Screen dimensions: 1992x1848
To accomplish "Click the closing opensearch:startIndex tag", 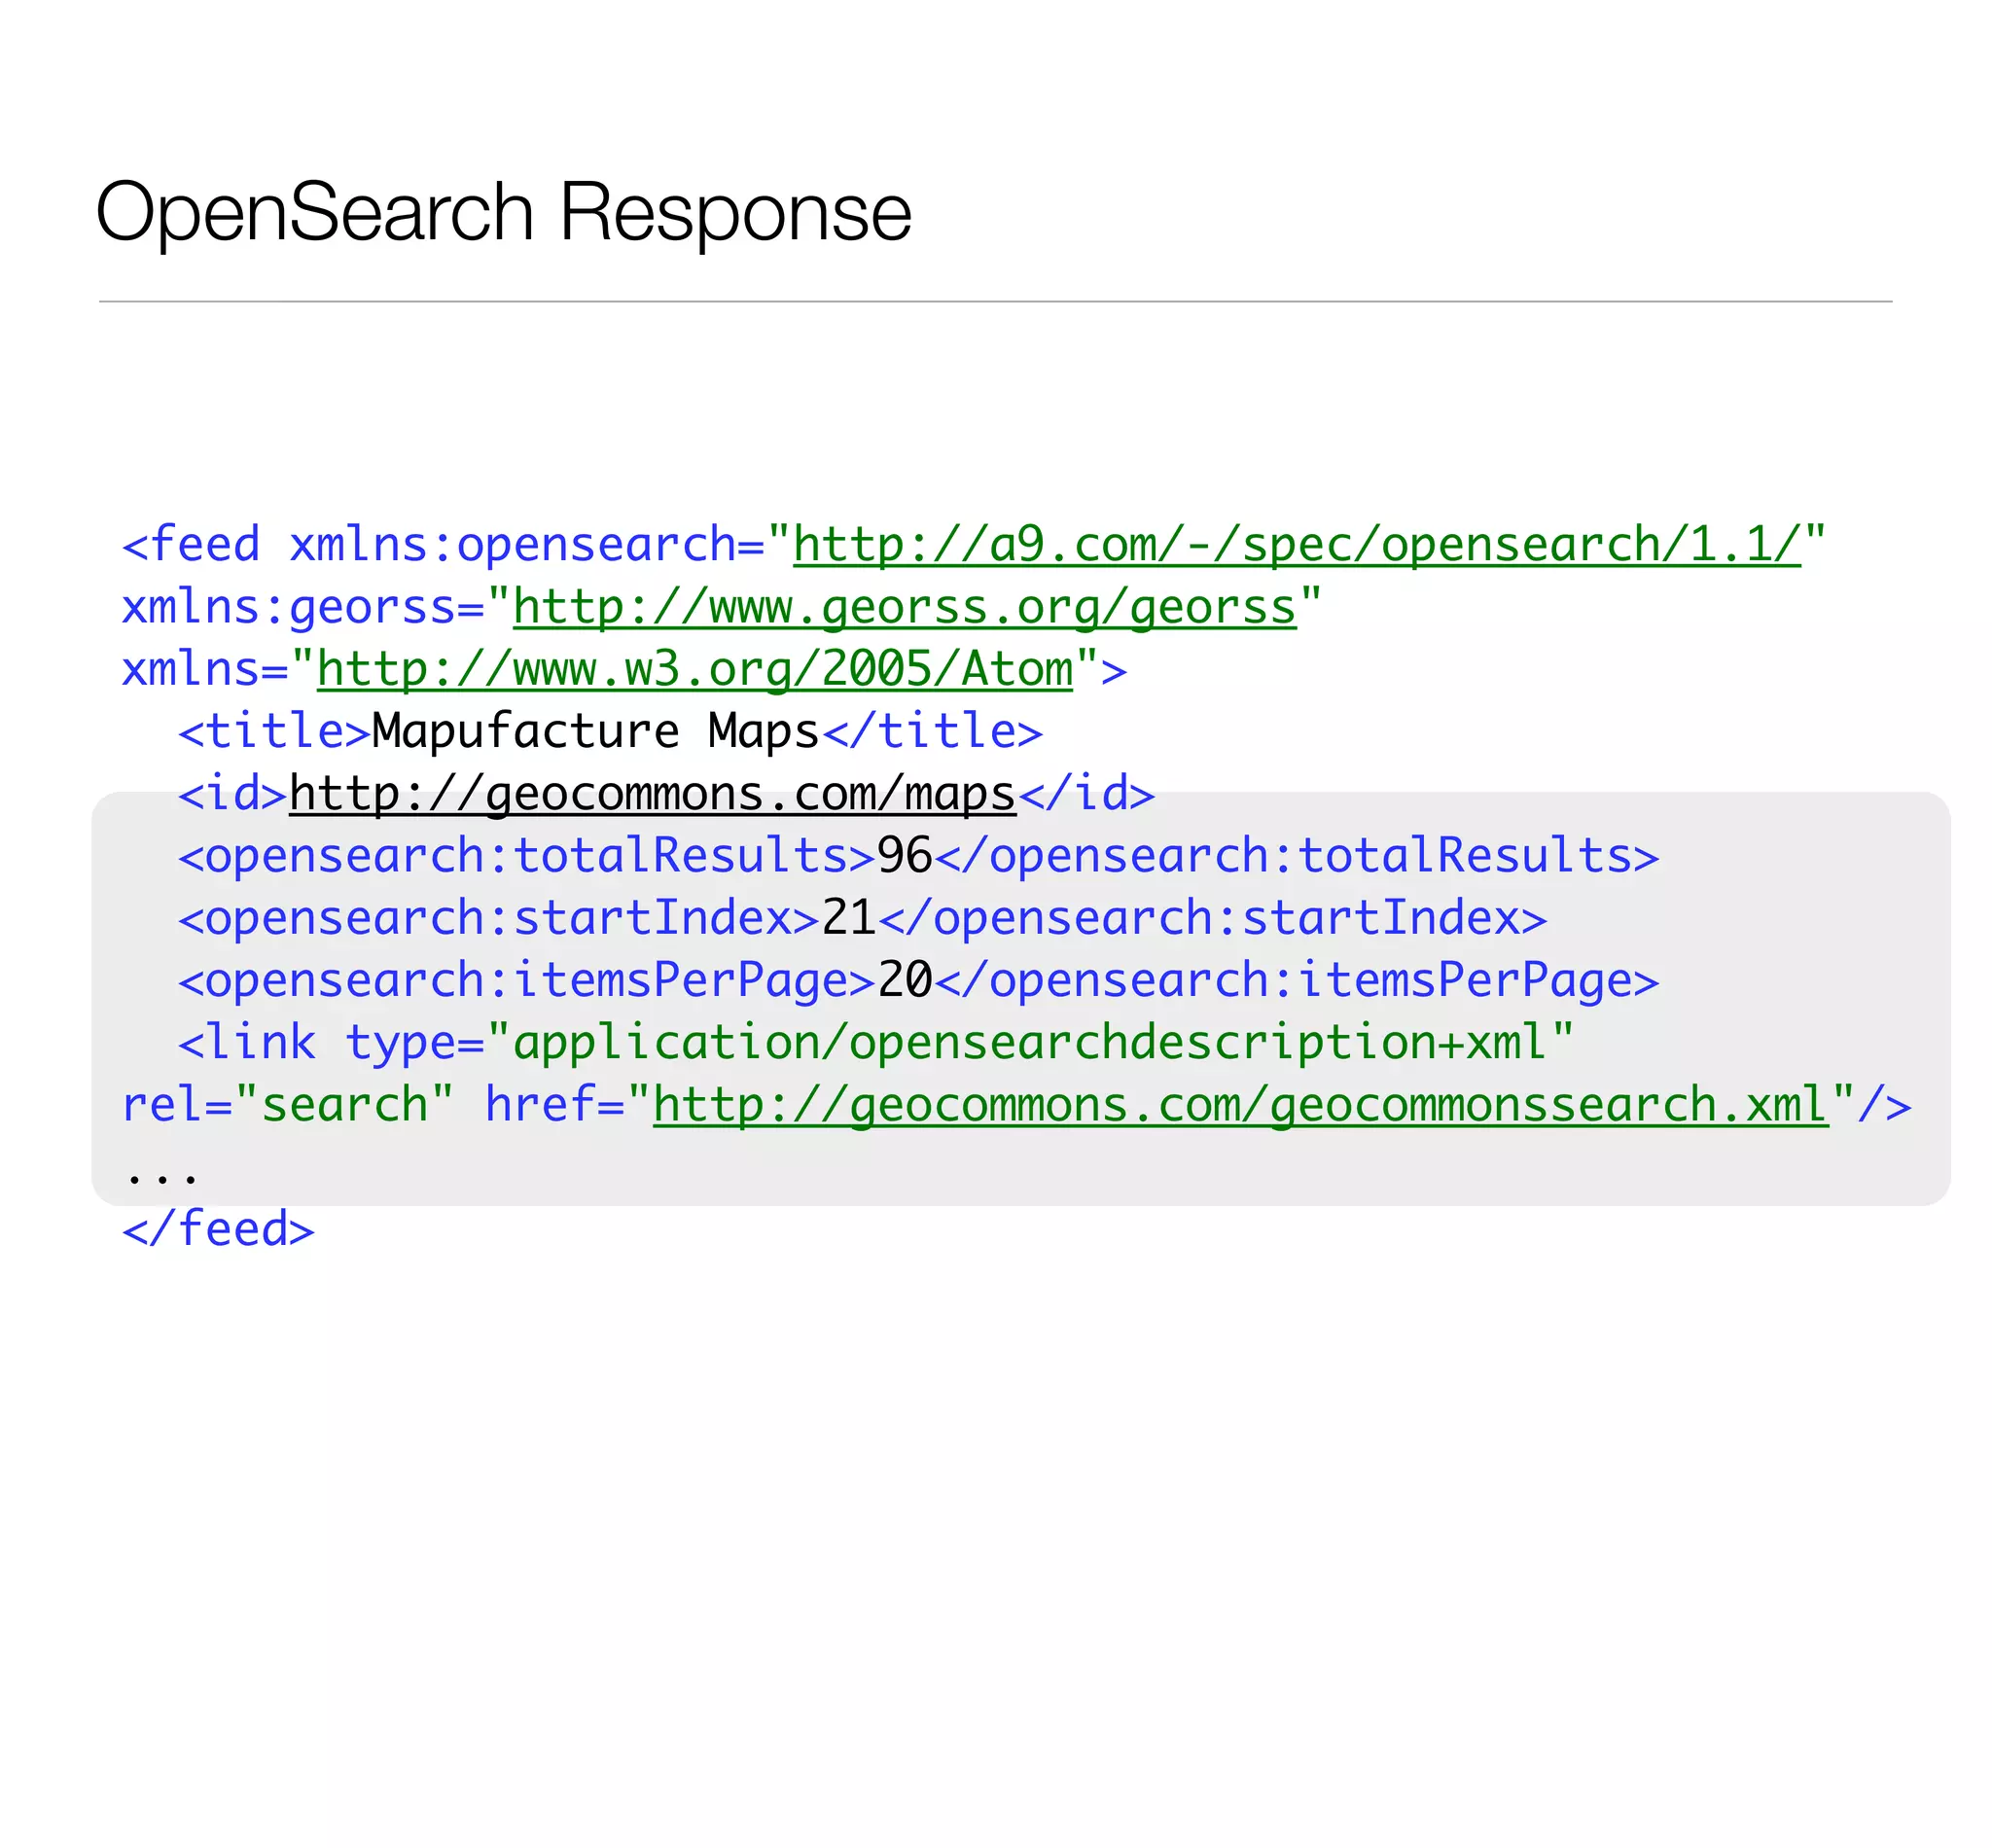I will tap(1212, 919).
